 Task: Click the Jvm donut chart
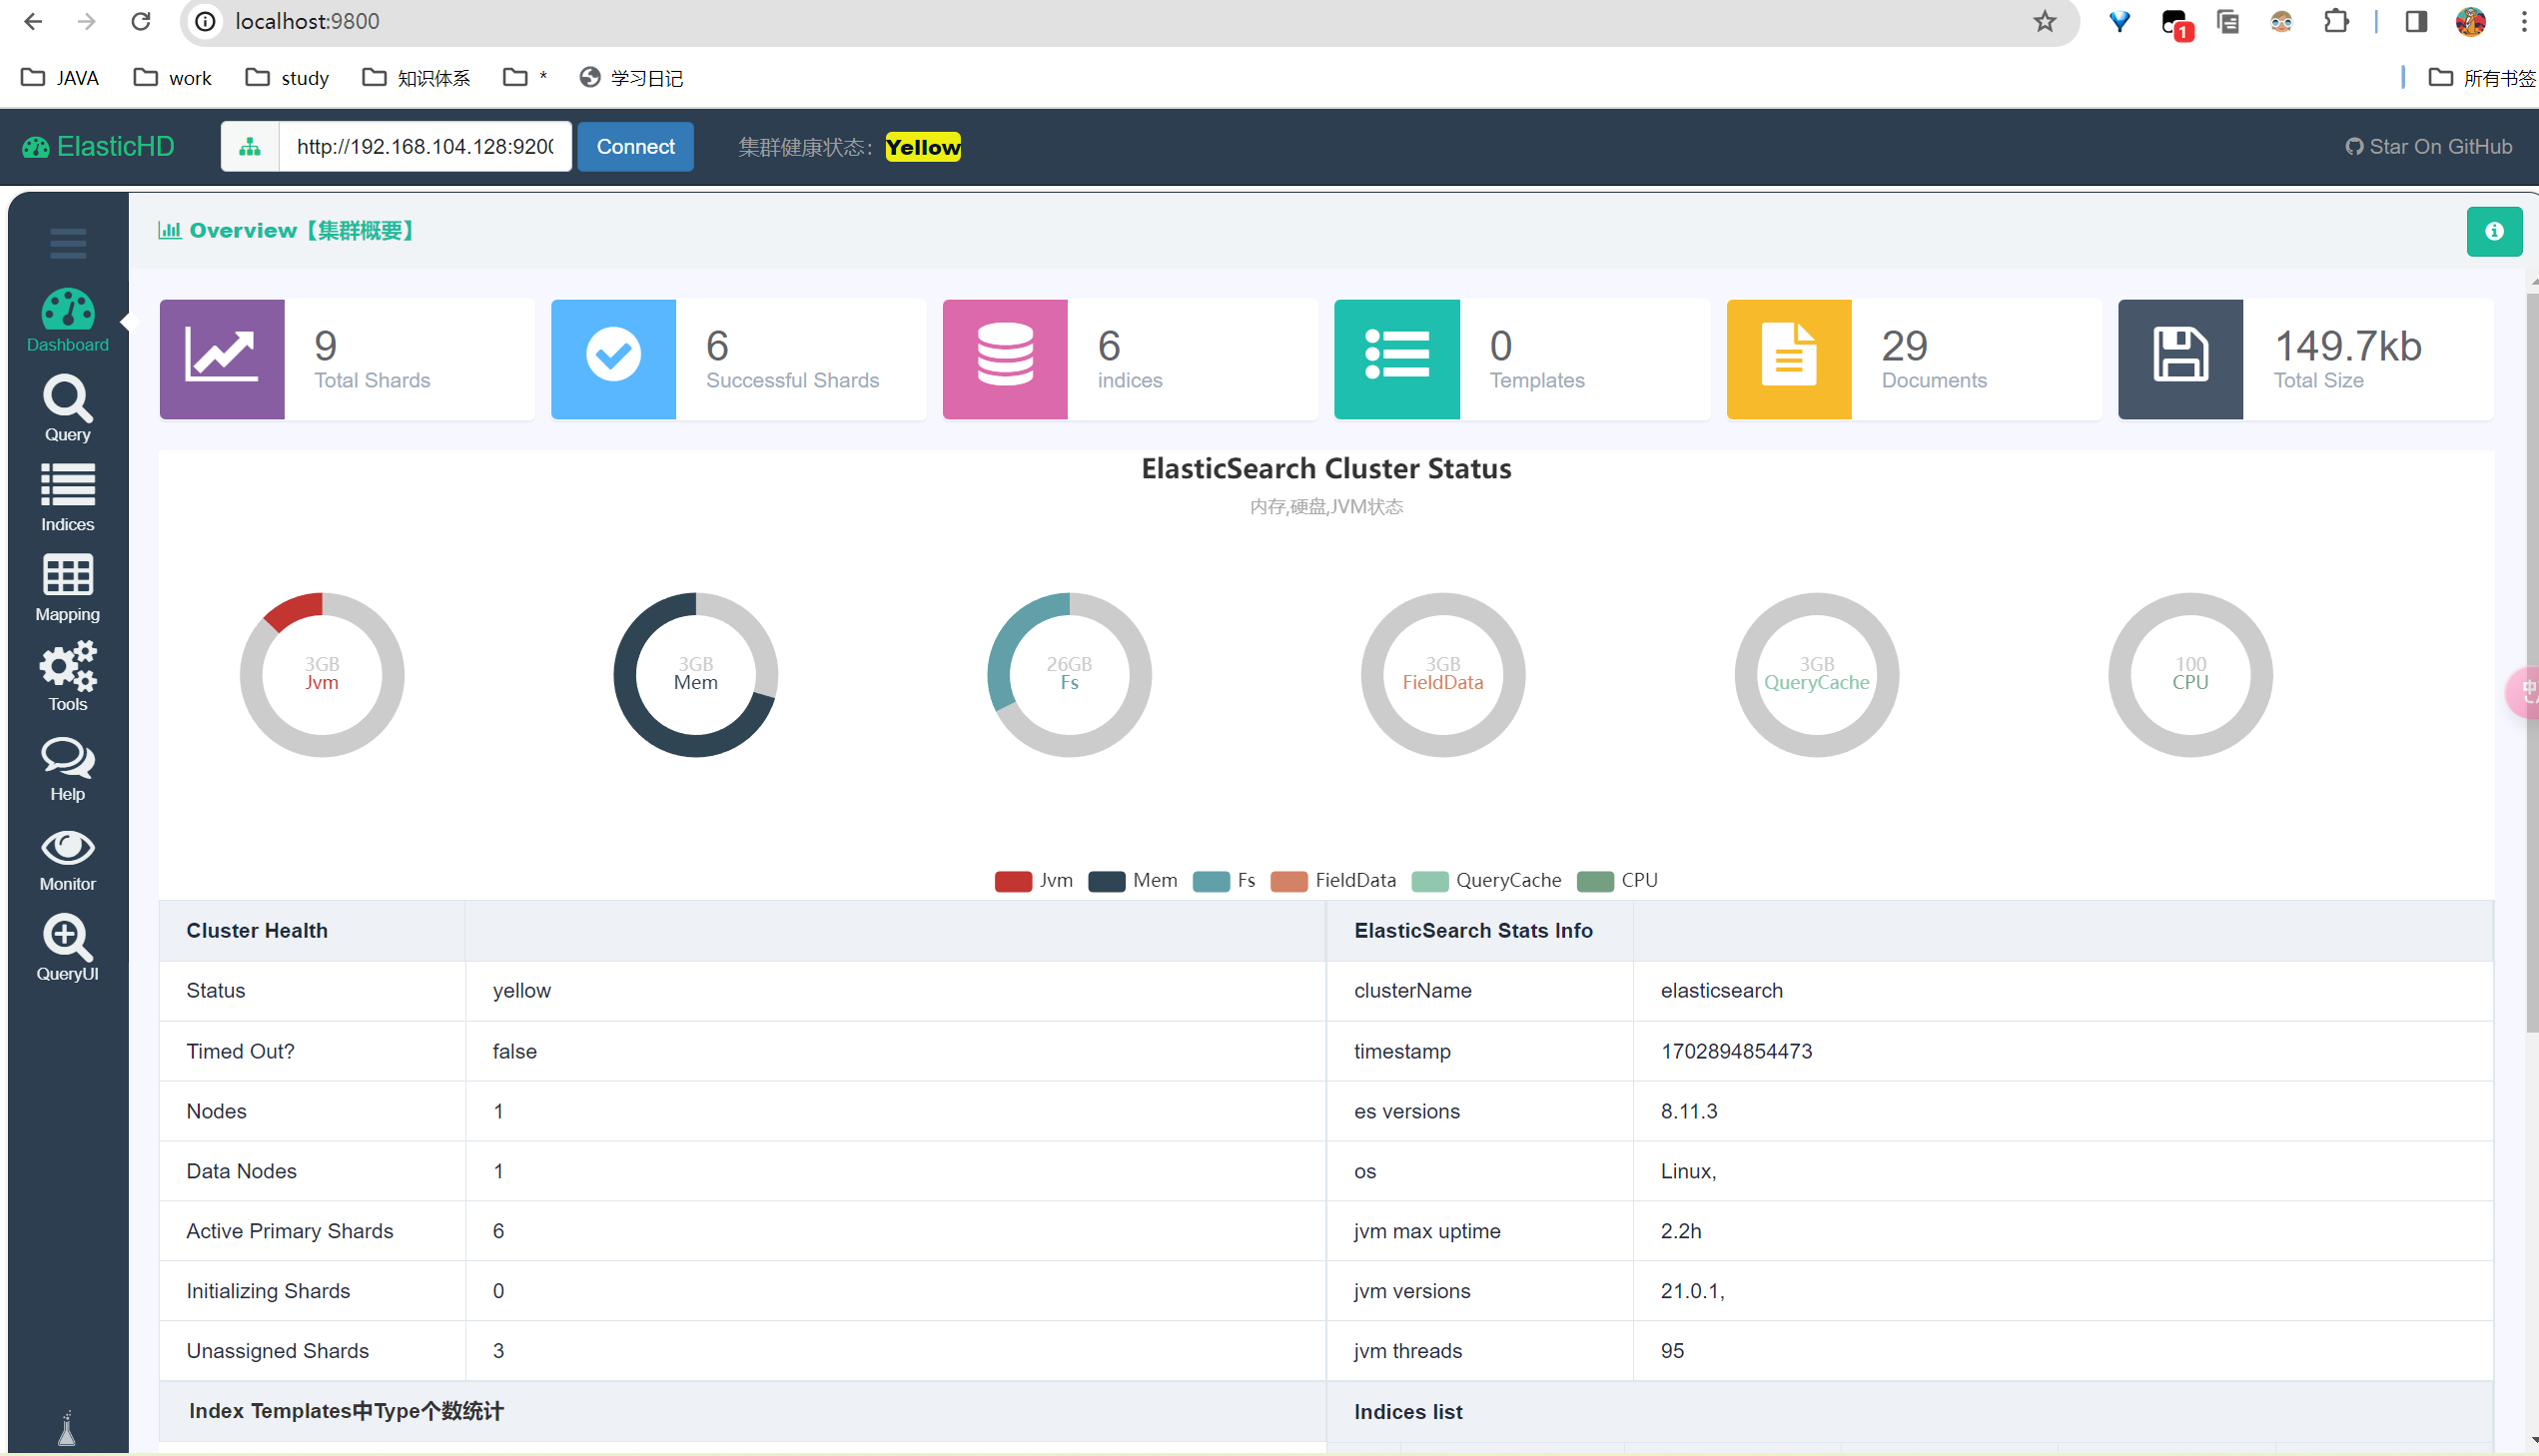click(x=322, y=675)
